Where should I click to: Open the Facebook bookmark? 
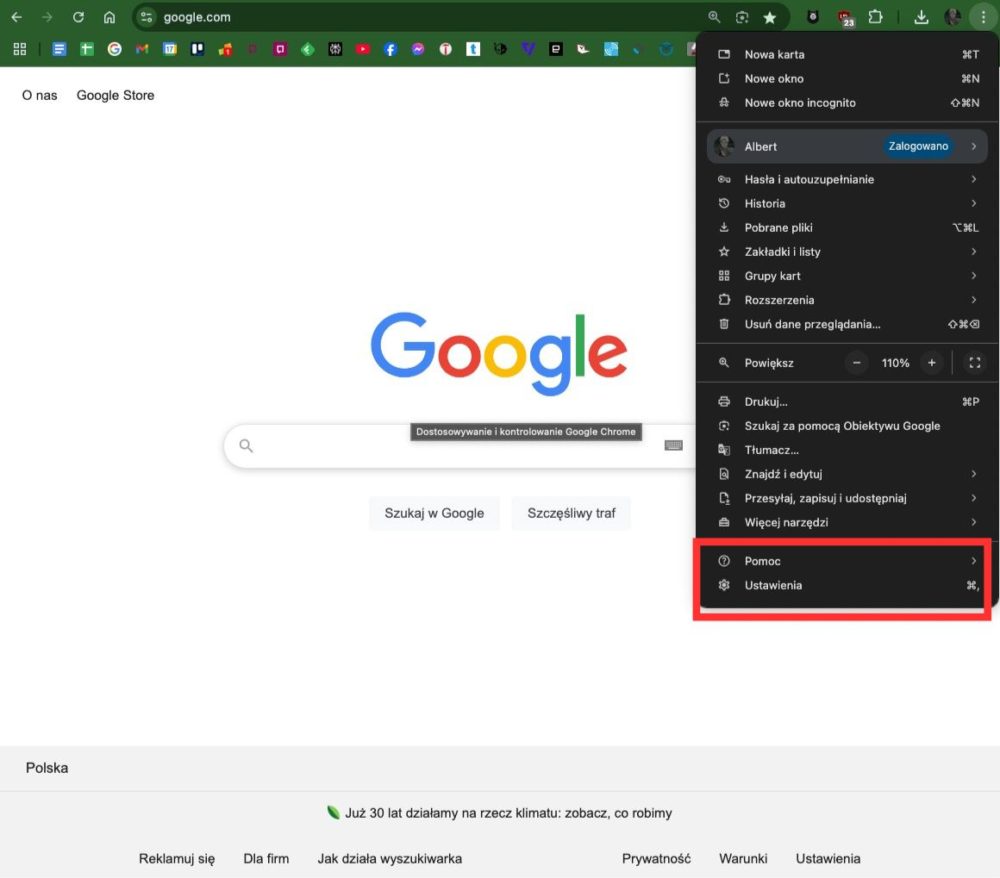click(x=390, y=49)
